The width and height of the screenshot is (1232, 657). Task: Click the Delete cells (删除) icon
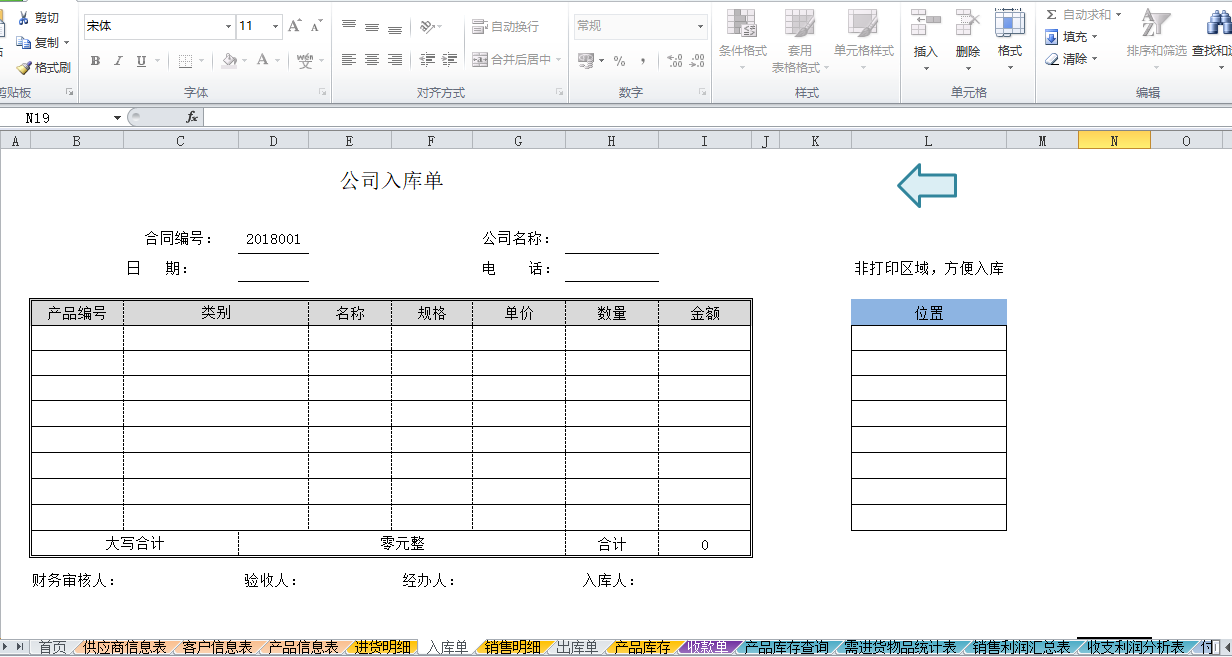[x=968, y=24]
